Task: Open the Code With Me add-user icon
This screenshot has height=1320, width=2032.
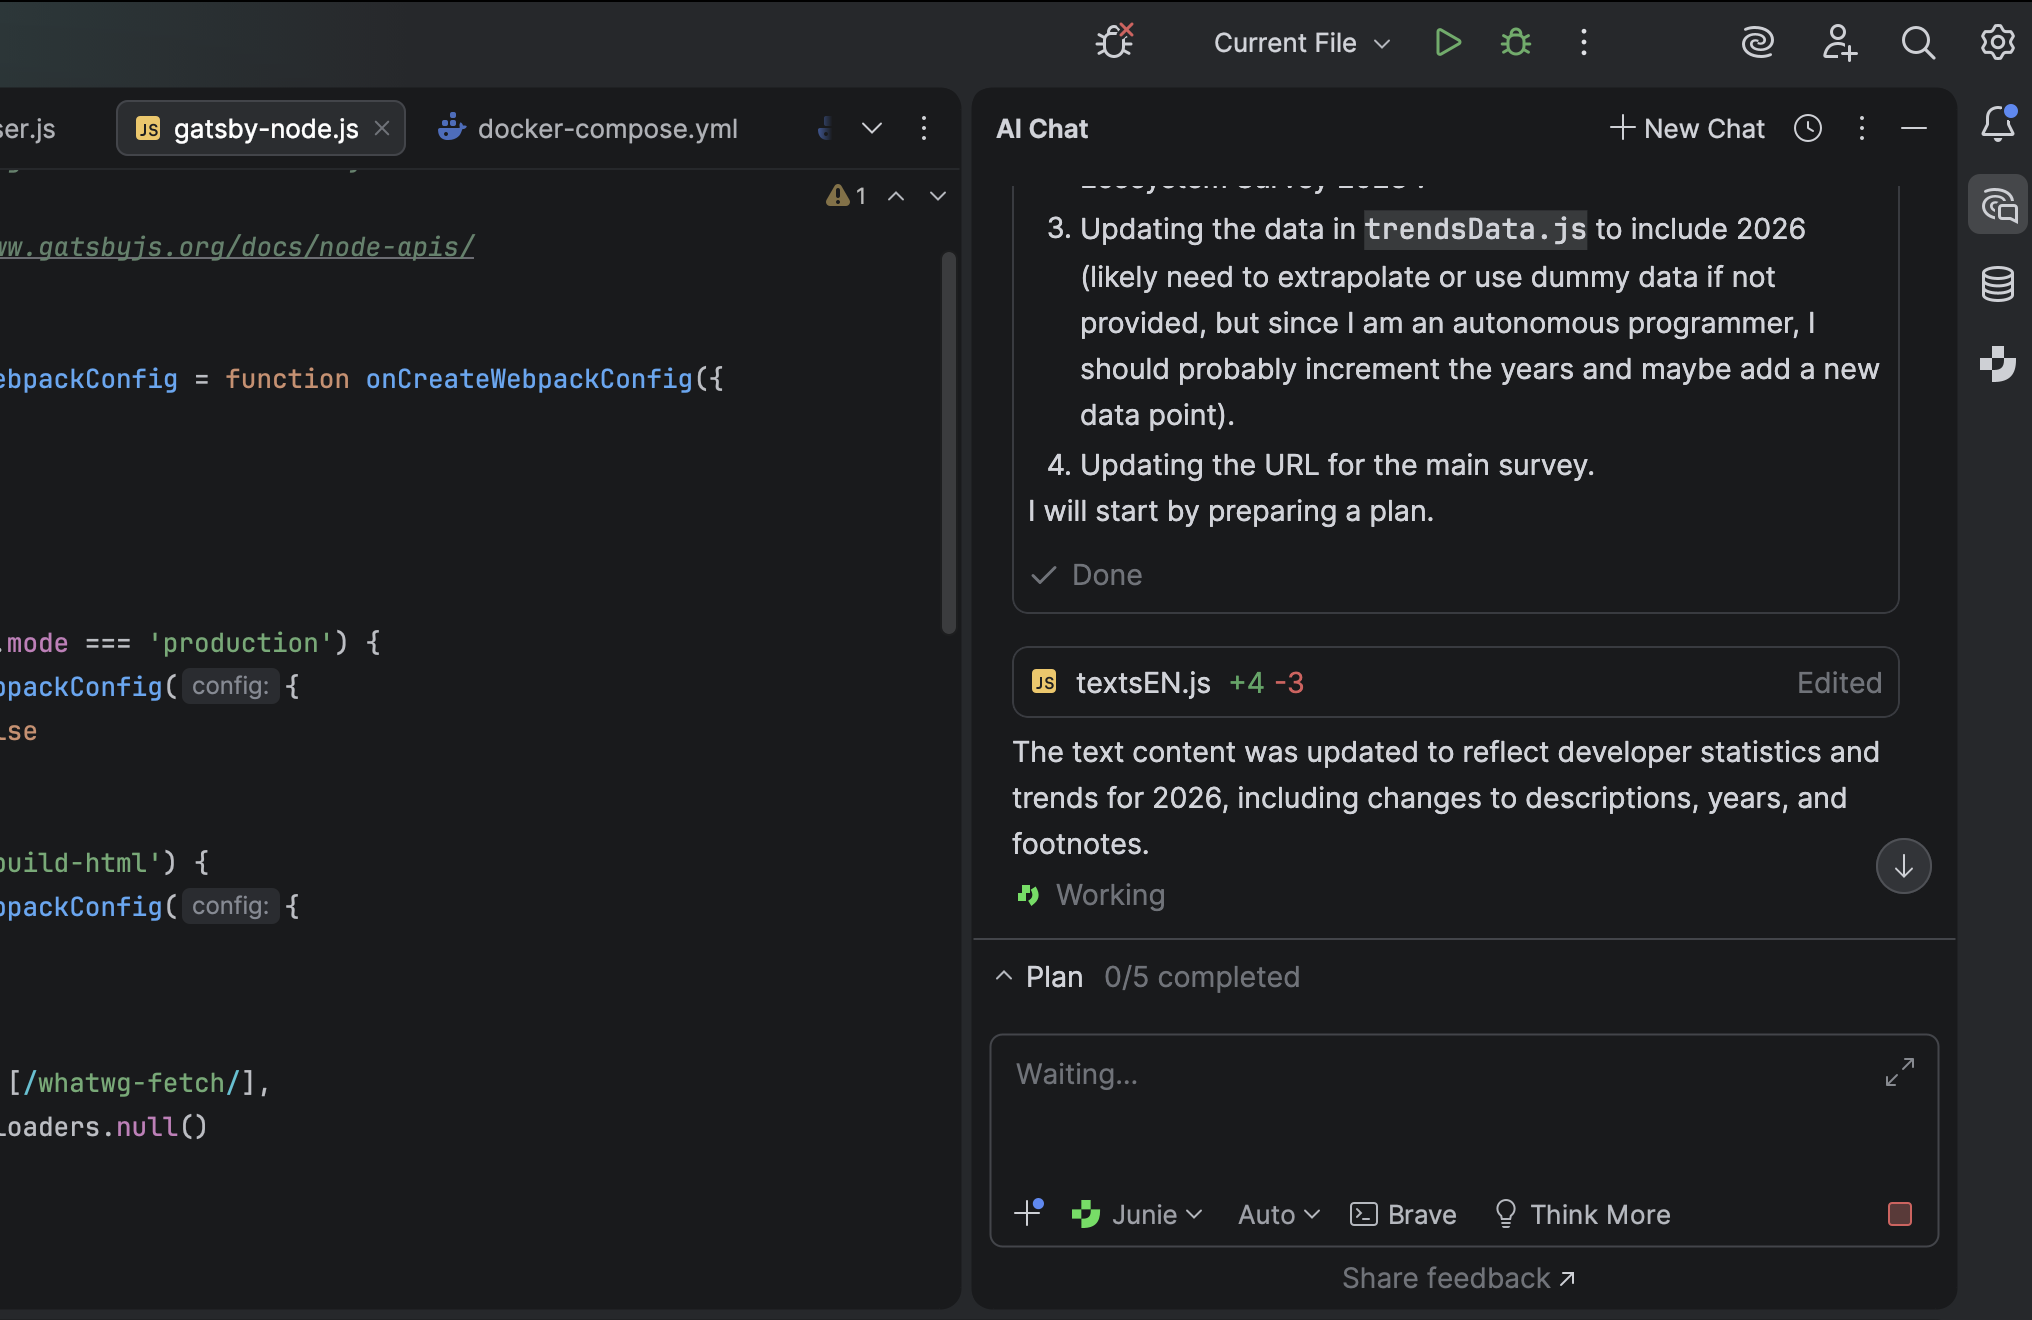Action: [1838, 43]
